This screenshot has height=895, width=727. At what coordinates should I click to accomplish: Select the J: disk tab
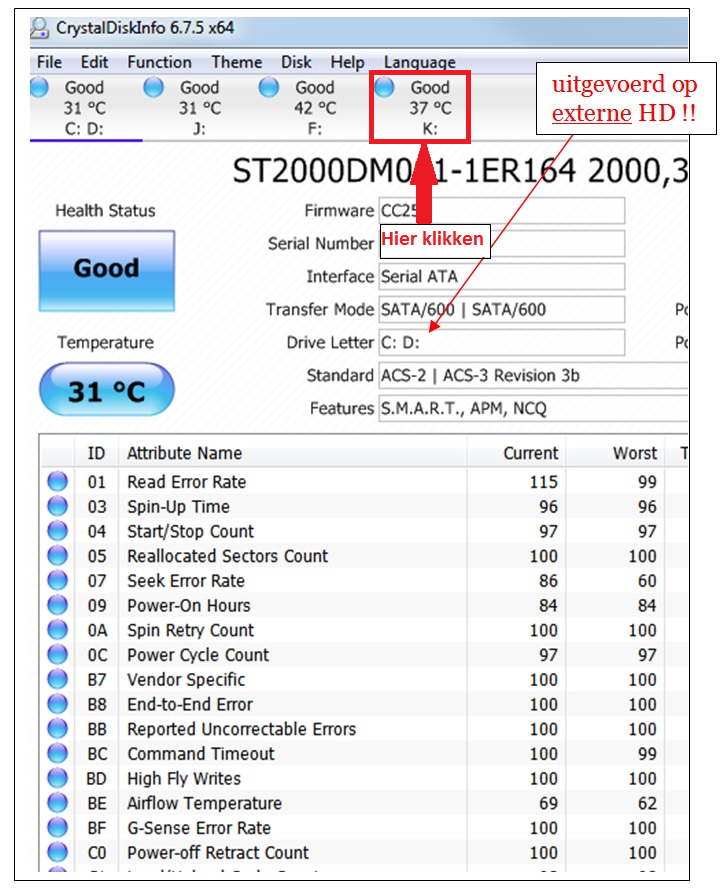[199, 108]
